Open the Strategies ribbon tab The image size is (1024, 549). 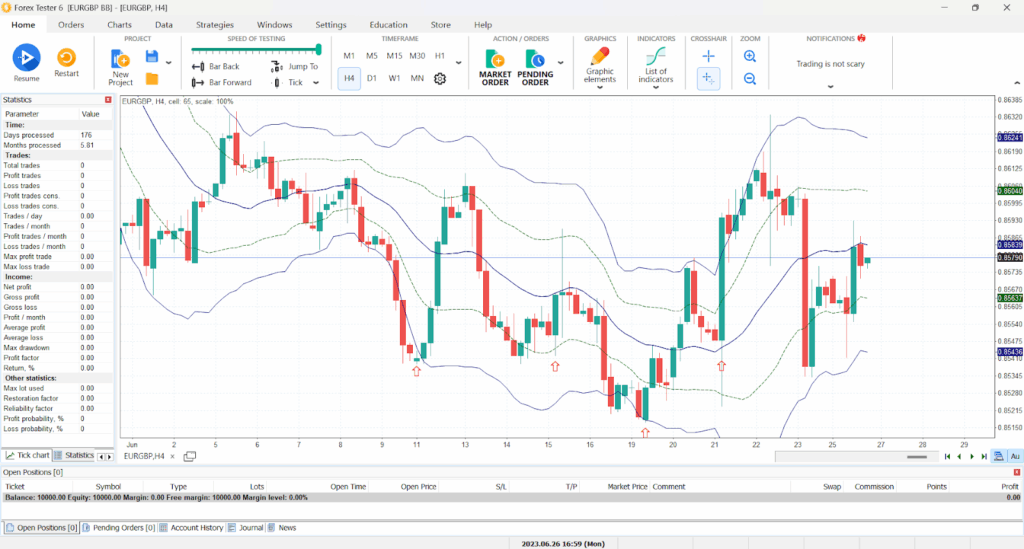tap(215, 25)
